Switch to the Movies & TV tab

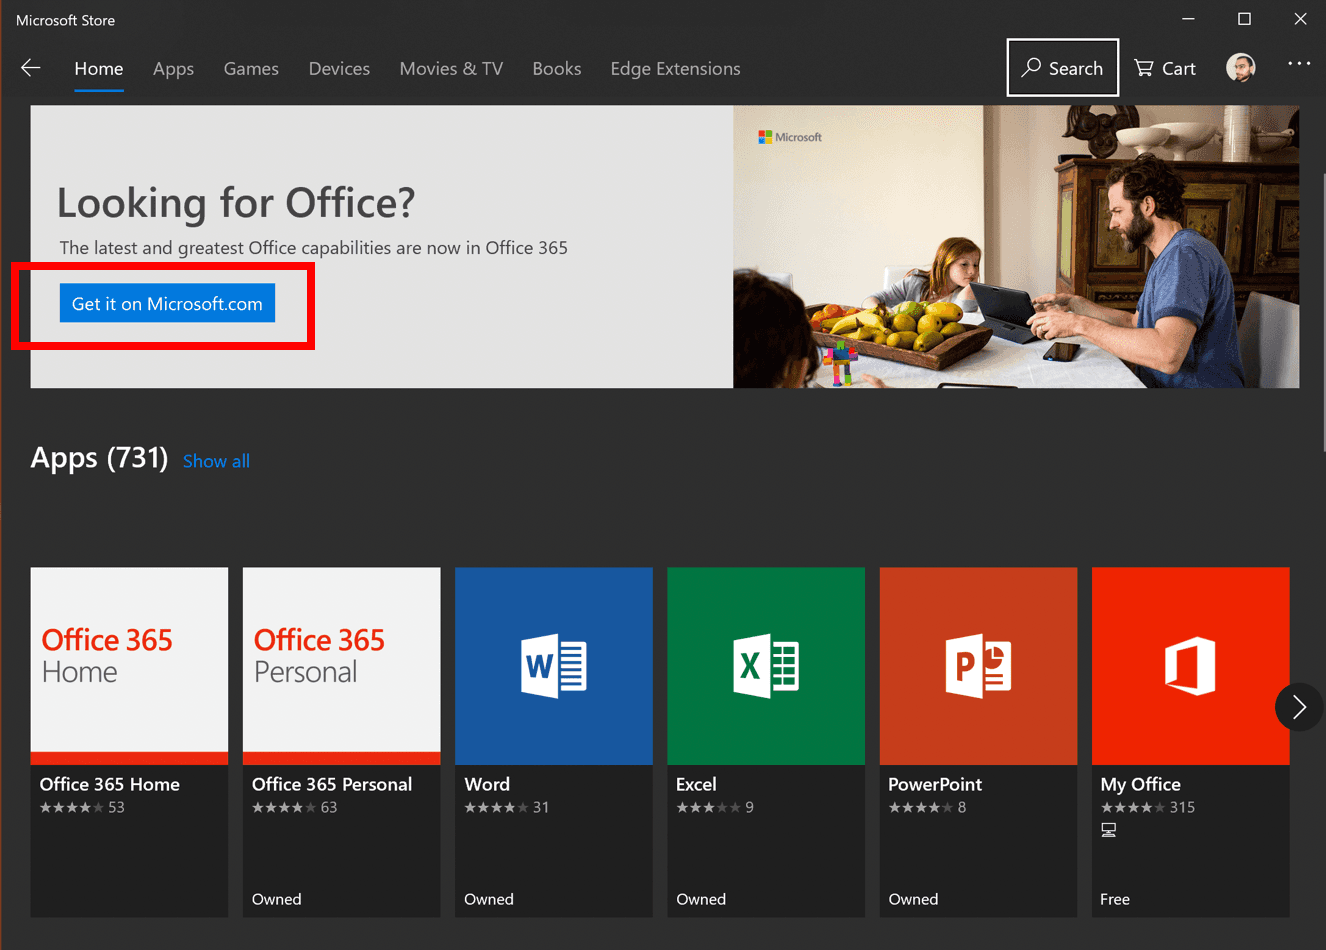pyautogui.click(x=451, y=69)
